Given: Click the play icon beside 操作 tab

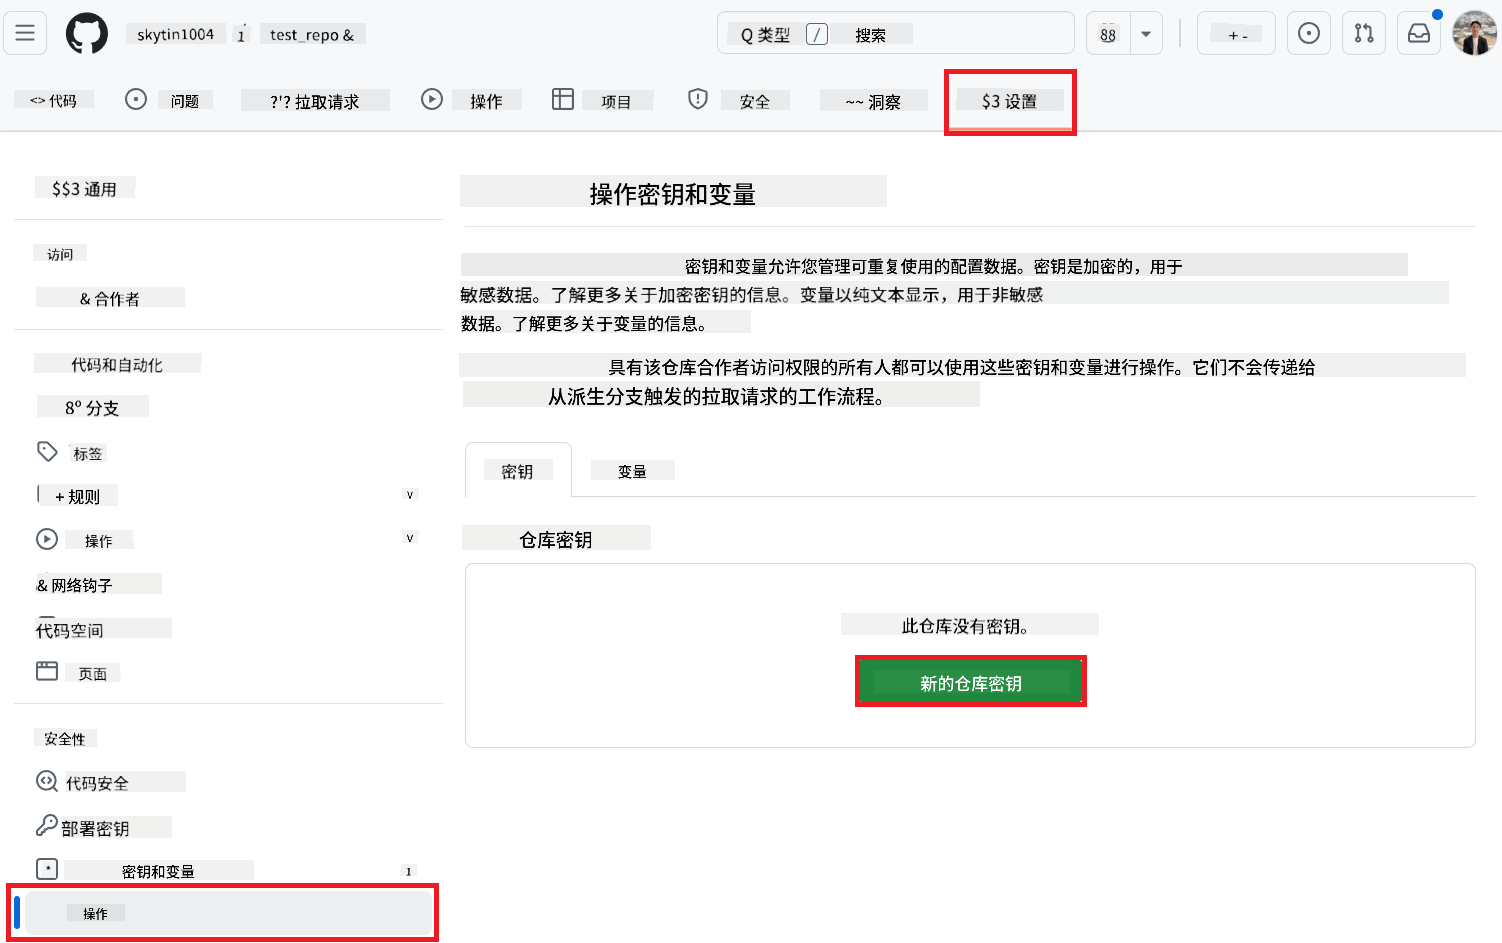Looking at the screenshot, I should [x=432, y=99].
